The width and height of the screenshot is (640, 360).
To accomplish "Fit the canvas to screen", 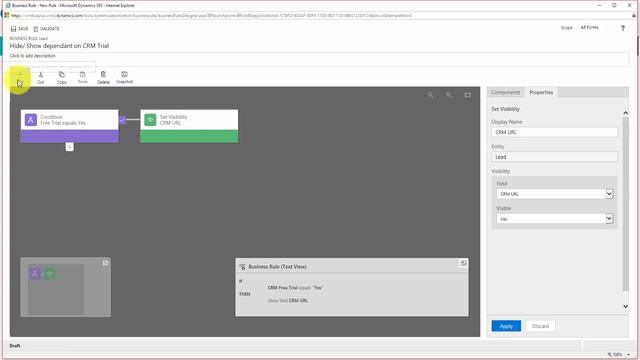I will click(x=467, y=95).
